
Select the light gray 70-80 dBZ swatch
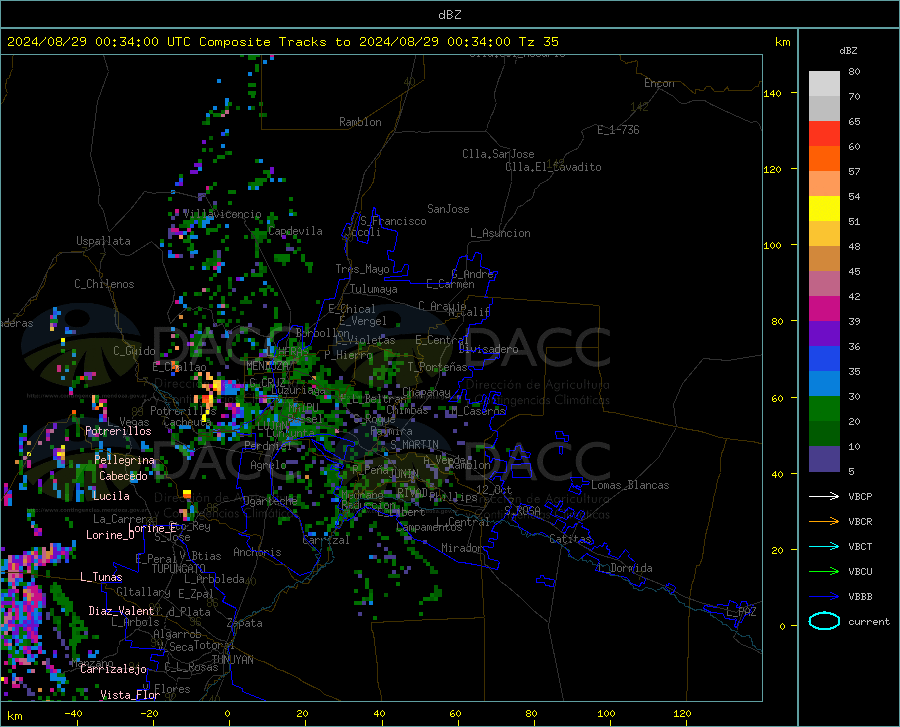824,84
